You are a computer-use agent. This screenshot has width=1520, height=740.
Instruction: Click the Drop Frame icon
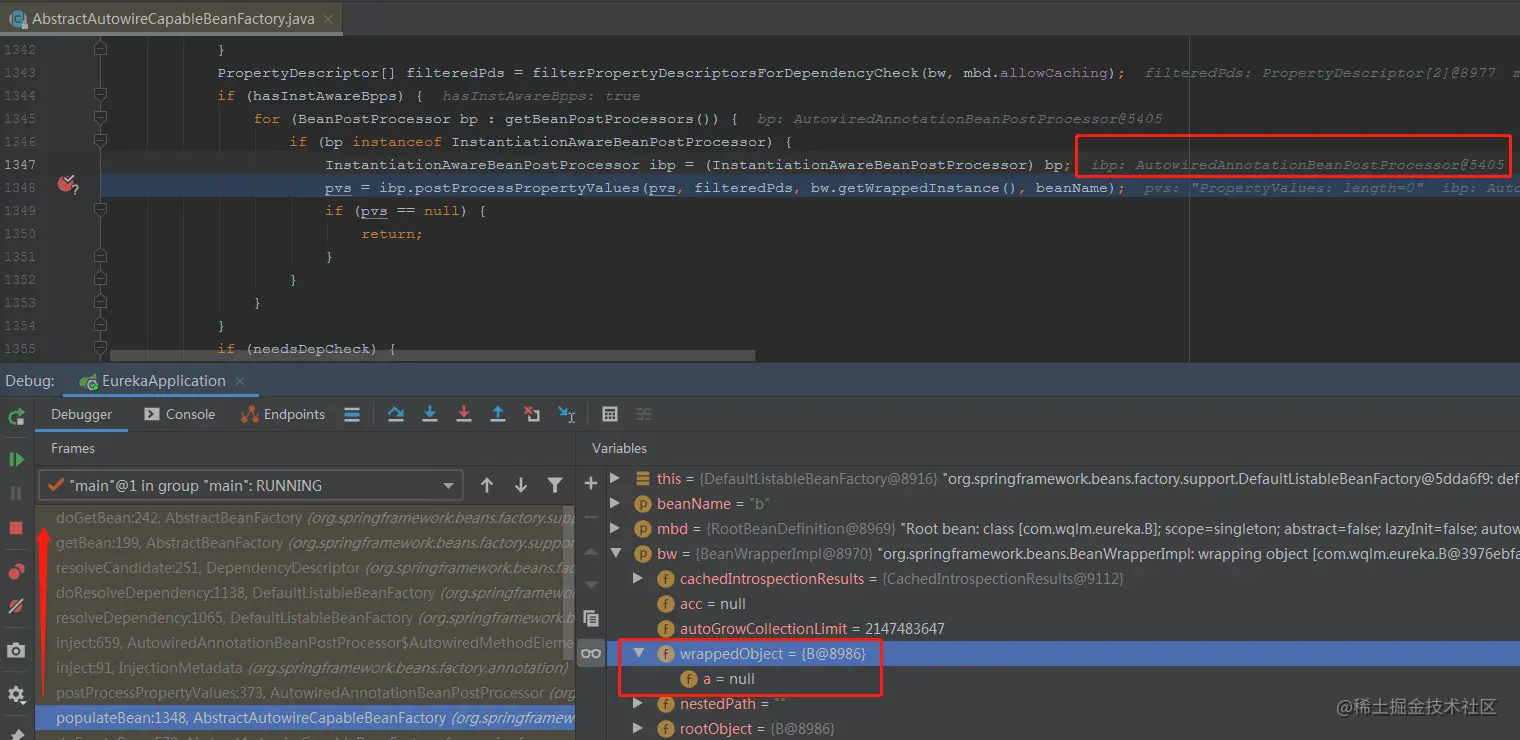point(532,414)
